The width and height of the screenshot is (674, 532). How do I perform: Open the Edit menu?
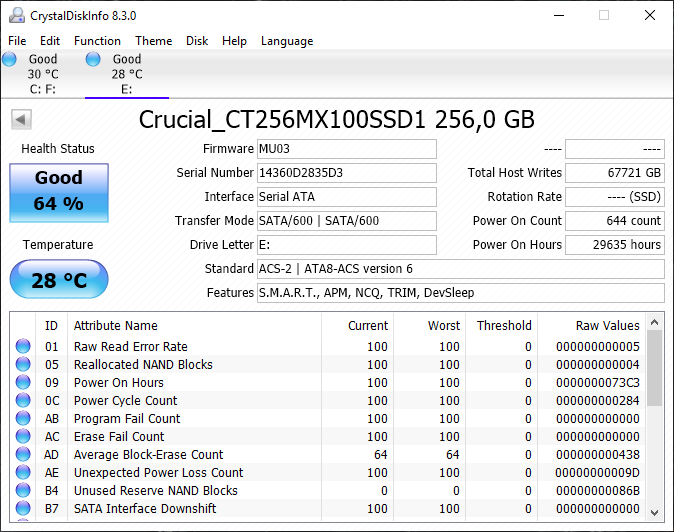pos(50,41)
